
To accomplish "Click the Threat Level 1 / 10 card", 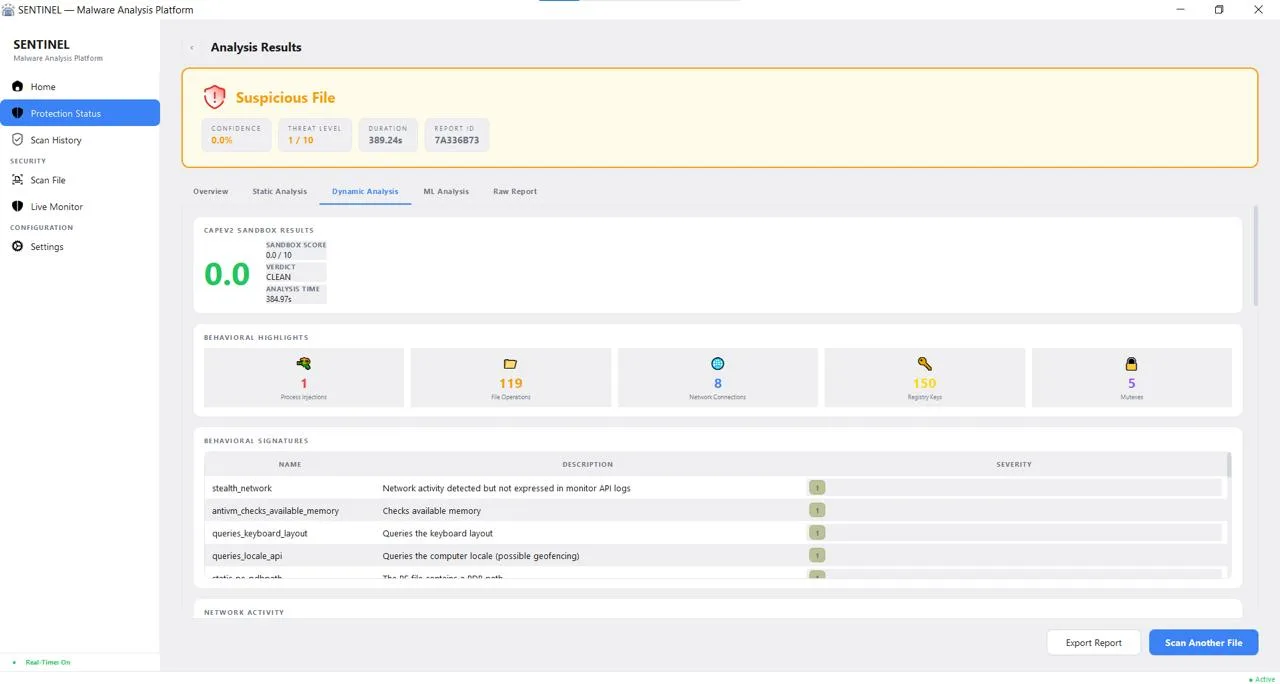I will (x=315, y=135).
